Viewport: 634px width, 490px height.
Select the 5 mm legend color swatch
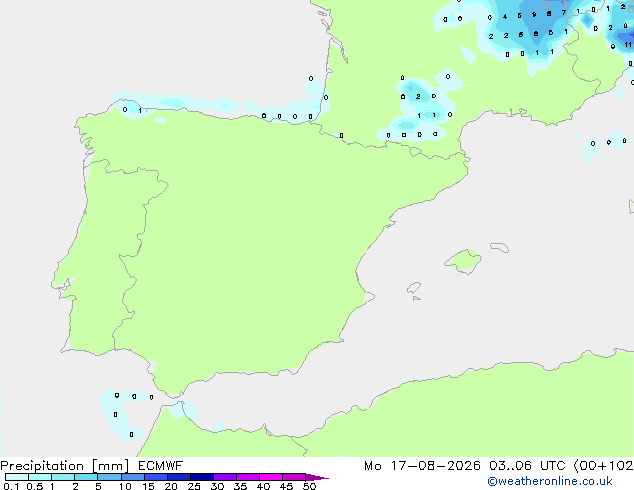[x=109, y=477]
